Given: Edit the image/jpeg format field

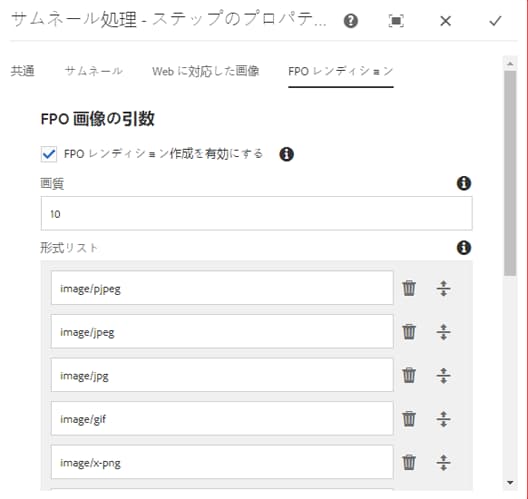Looking at the screenshot, I should 222,332.
